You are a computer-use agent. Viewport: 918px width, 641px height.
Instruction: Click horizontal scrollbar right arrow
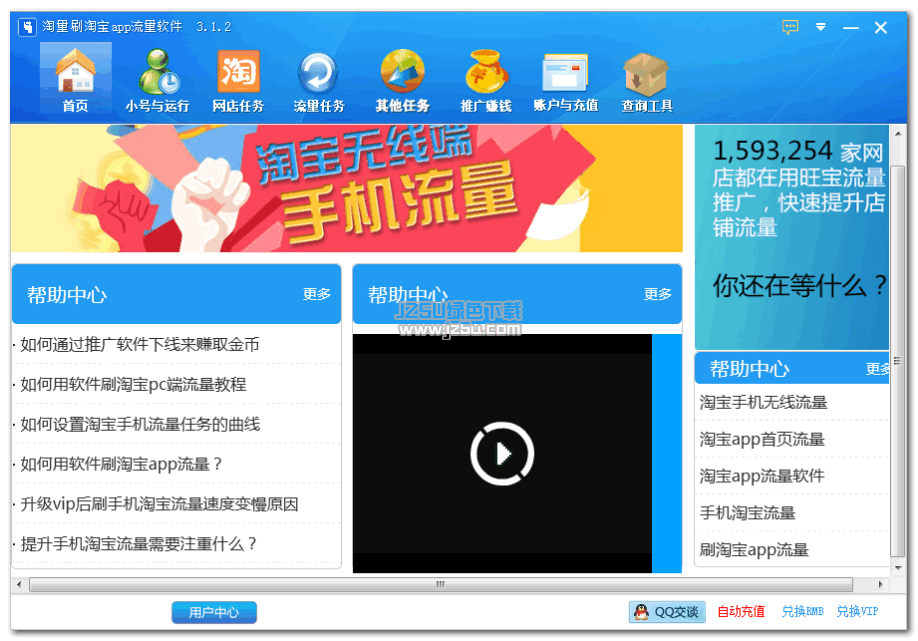(x=881, y=584)
